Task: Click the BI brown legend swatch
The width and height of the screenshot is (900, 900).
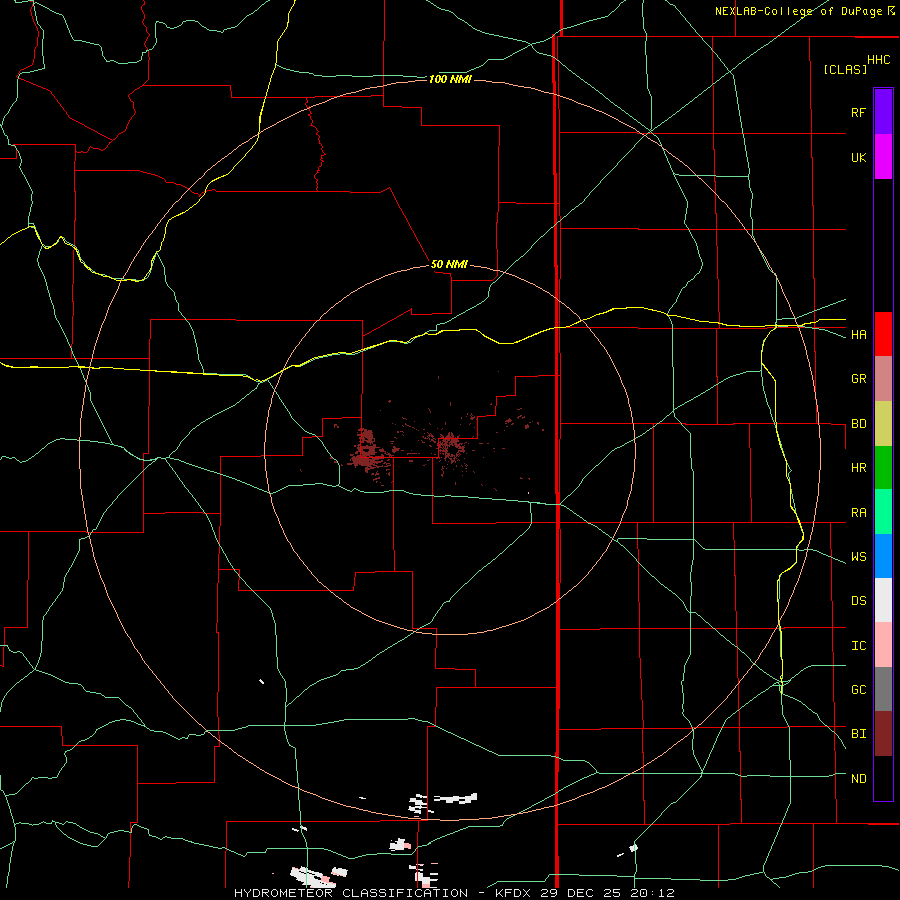Action: [x=883, y=734]
